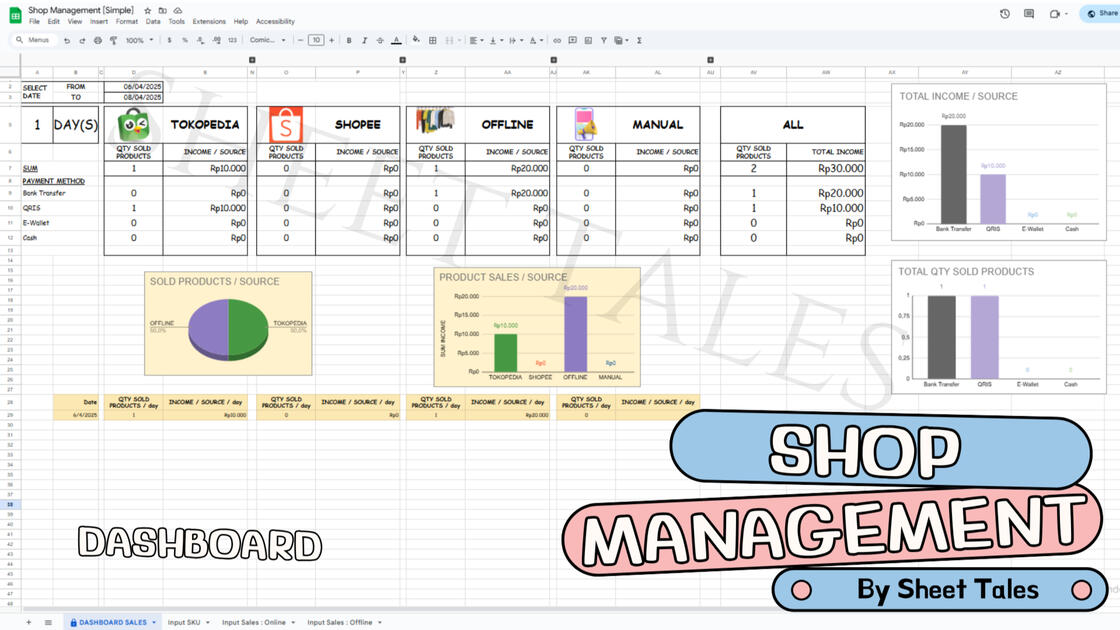Expand column group before Offline section

(x=403, y=60)
